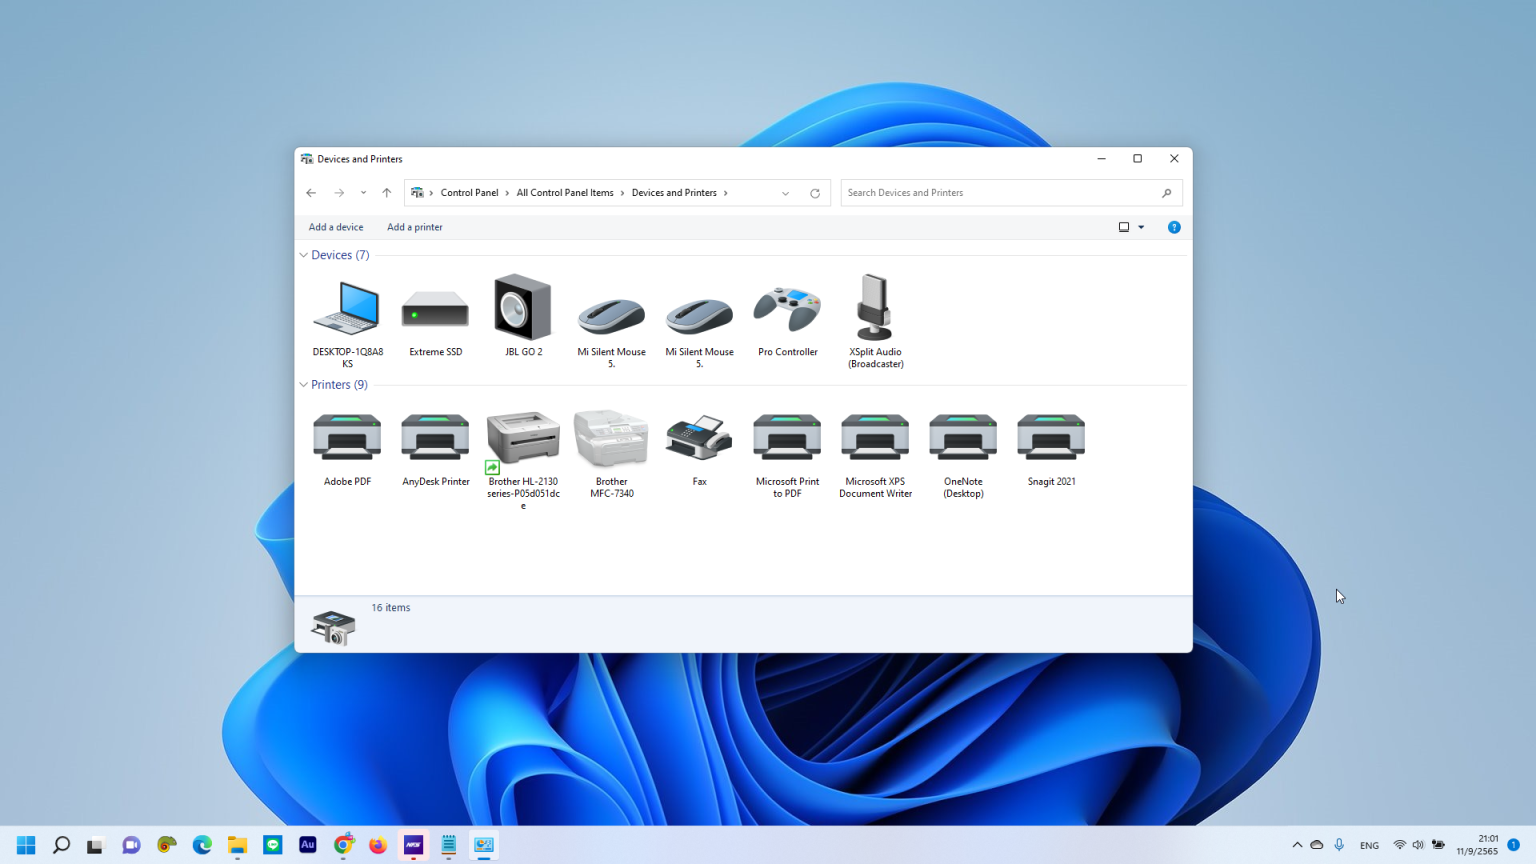Open the notification center badge
1536x864 pixels.
(1513, 845)
